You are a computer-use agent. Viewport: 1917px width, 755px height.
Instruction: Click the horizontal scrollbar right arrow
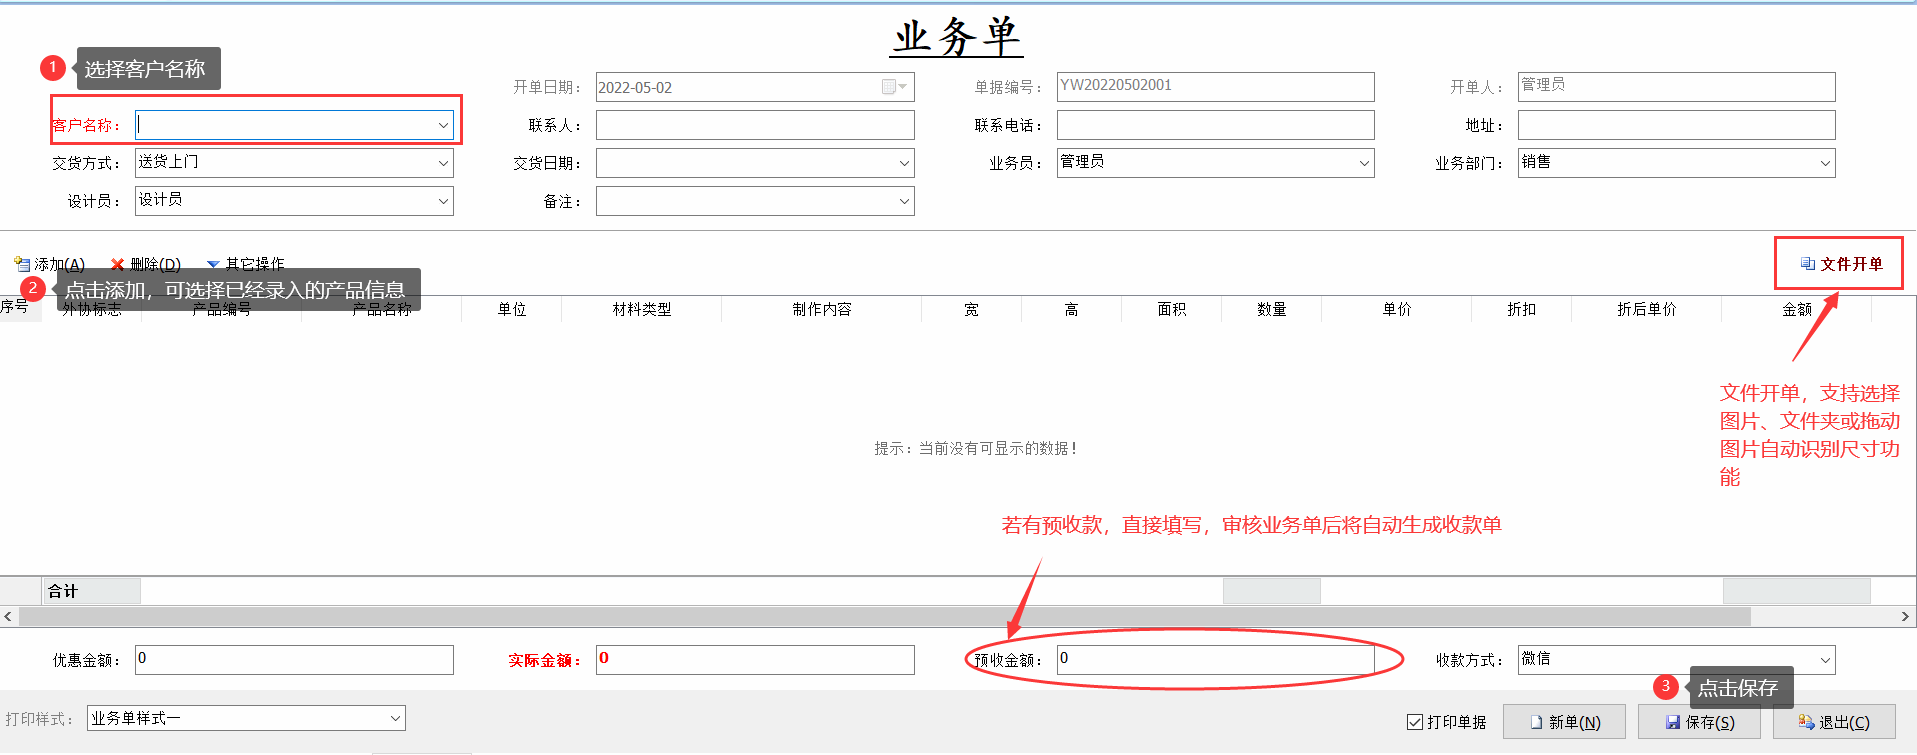tap(1905, 617)
